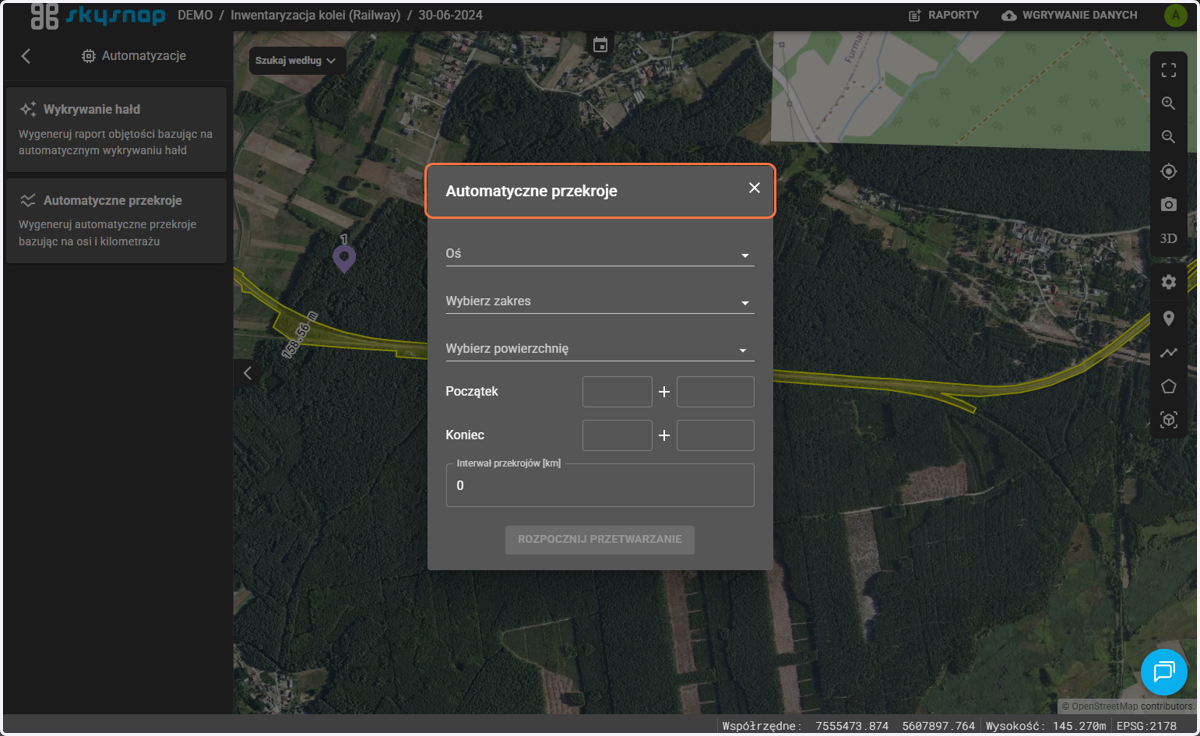This screenshot has width=1200, height=736.
Task: Open Wykrywanie hałd automation card
Action: point(116,129)
